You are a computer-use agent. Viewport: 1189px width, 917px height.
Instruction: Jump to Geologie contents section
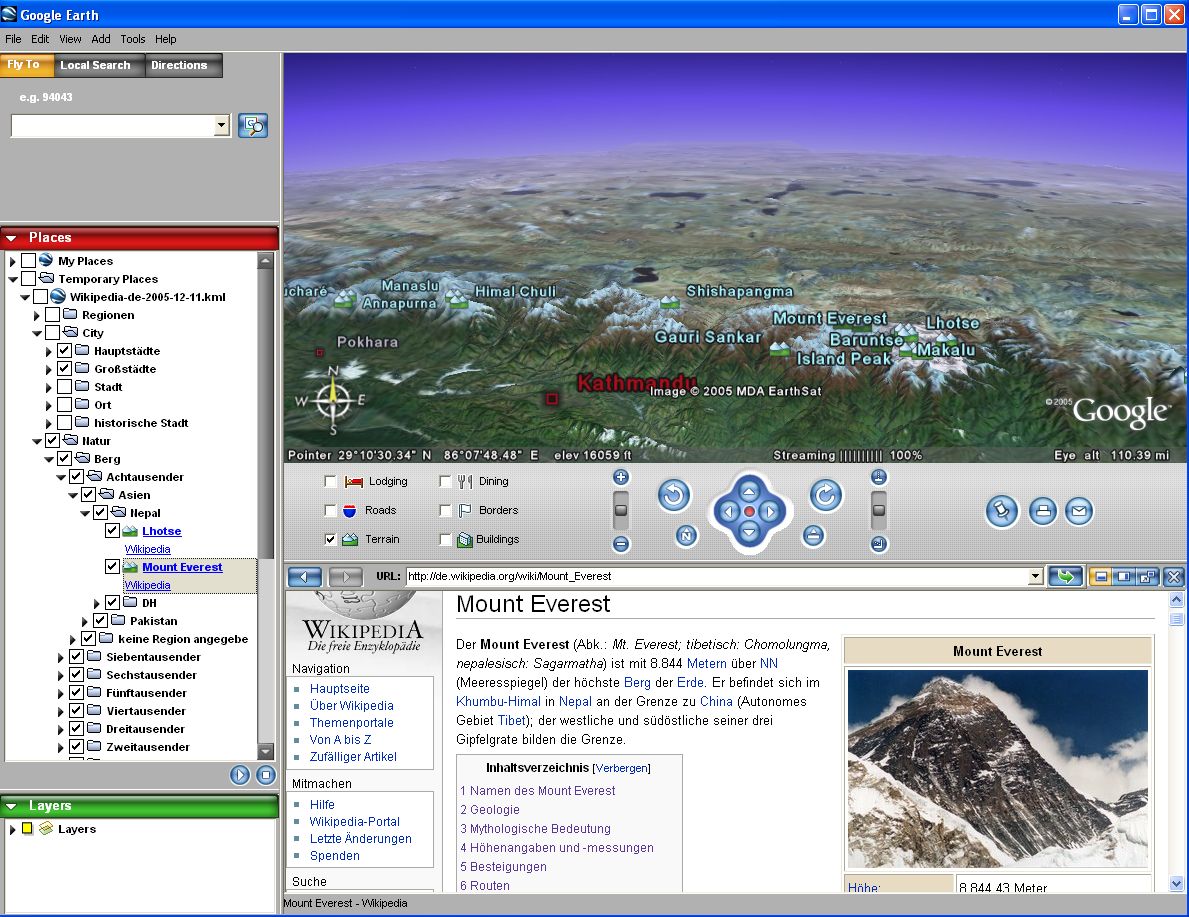[490, 810]
